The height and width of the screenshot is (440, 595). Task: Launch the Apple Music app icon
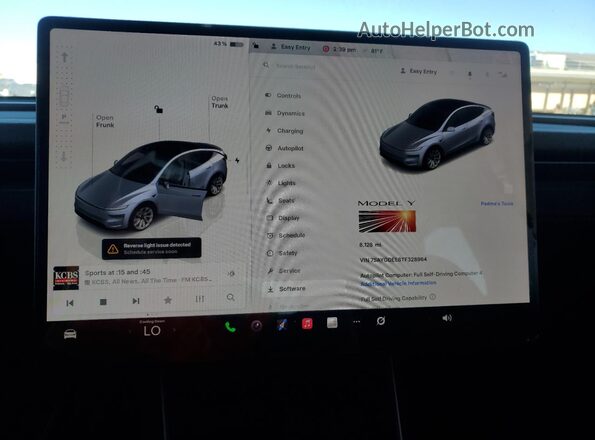[x=307, y=324]
